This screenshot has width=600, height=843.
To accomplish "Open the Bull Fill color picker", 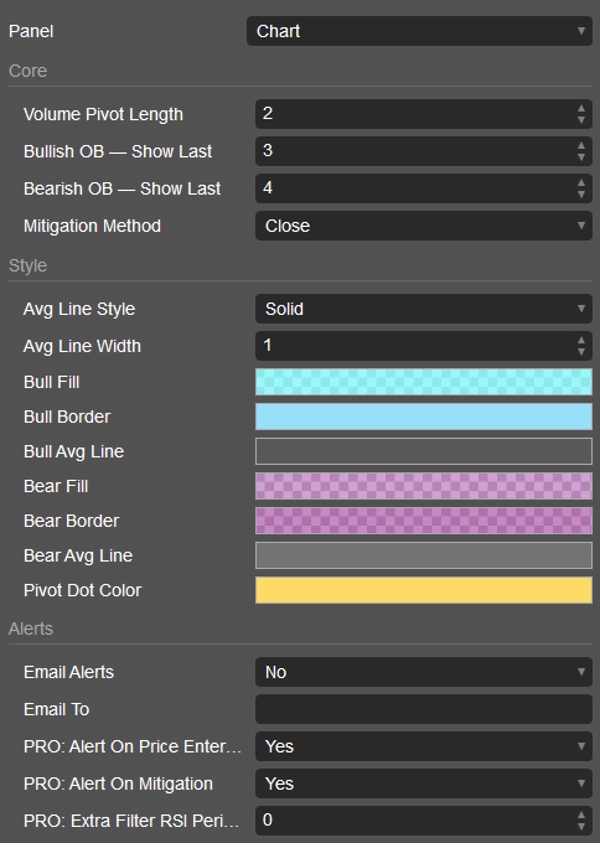I will coord(420,382).
